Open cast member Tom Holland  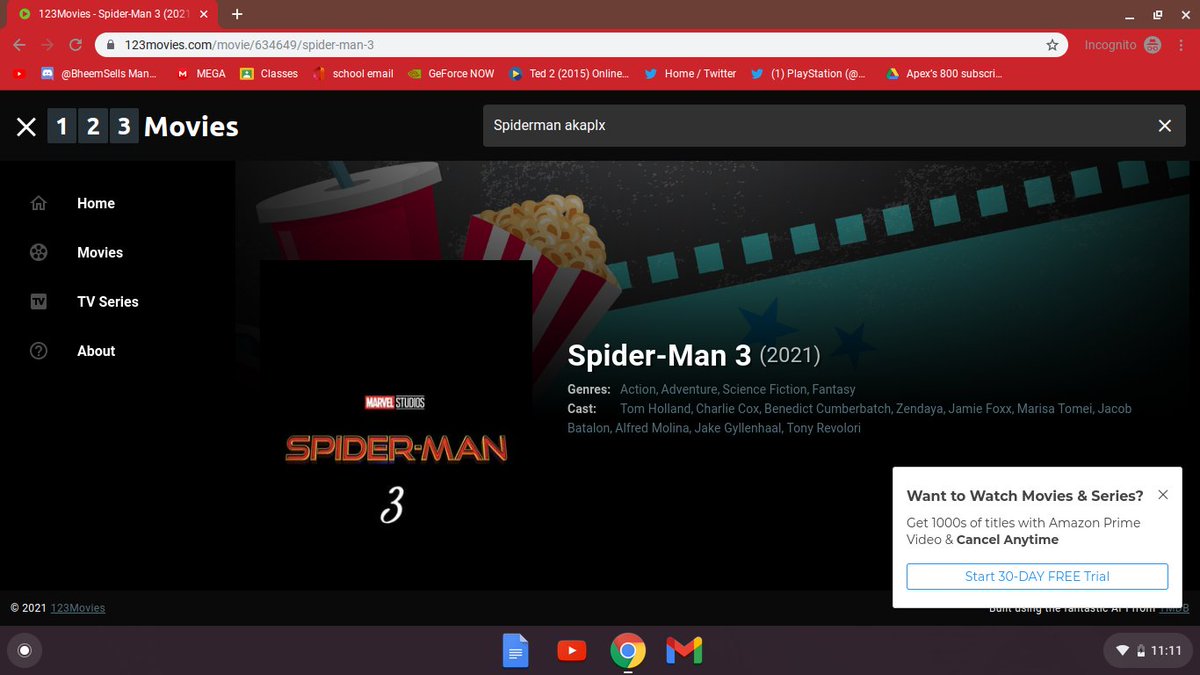[x=655, y=408]
